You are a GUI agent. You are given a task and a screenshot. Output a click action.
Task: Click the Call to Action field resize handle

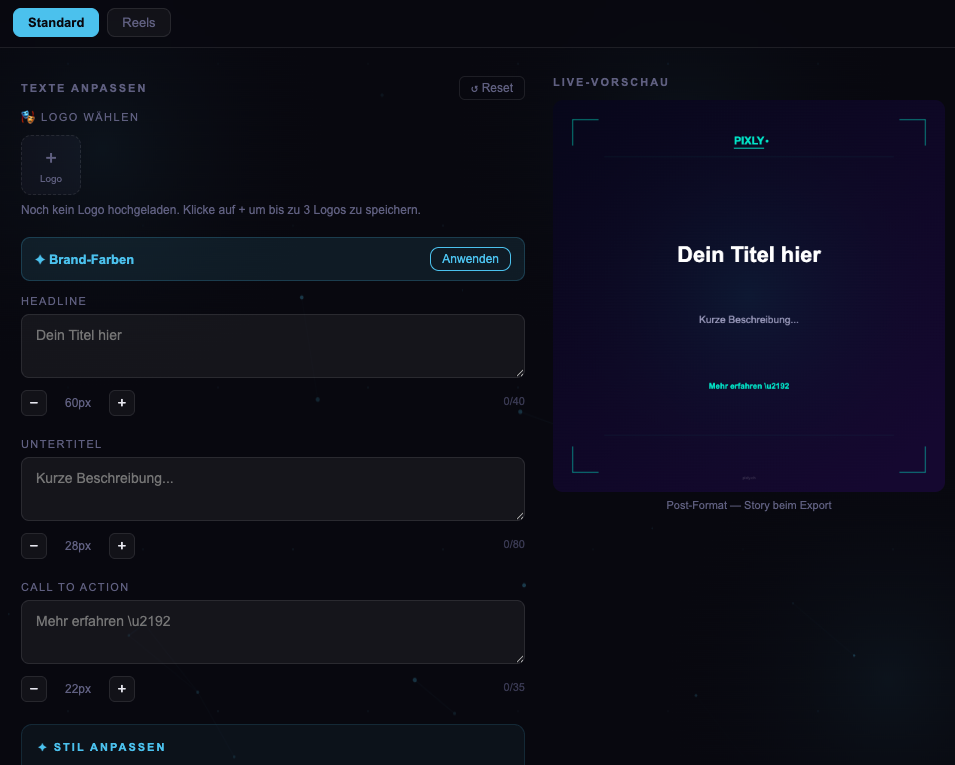click(x=520, y=659)
